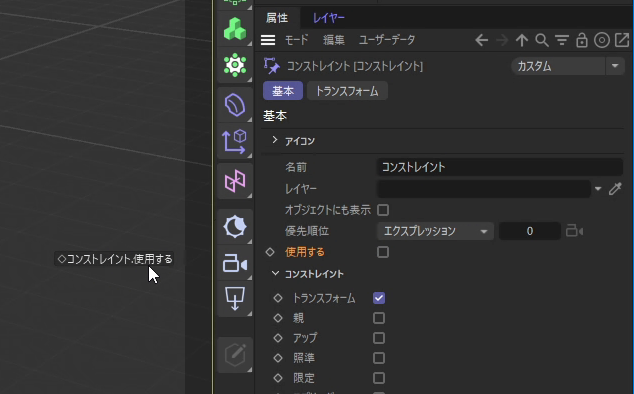Click keyframe diamond next to 限定
Image resolution: width=634 pixels, height=394 pixels.
point(278,378)
